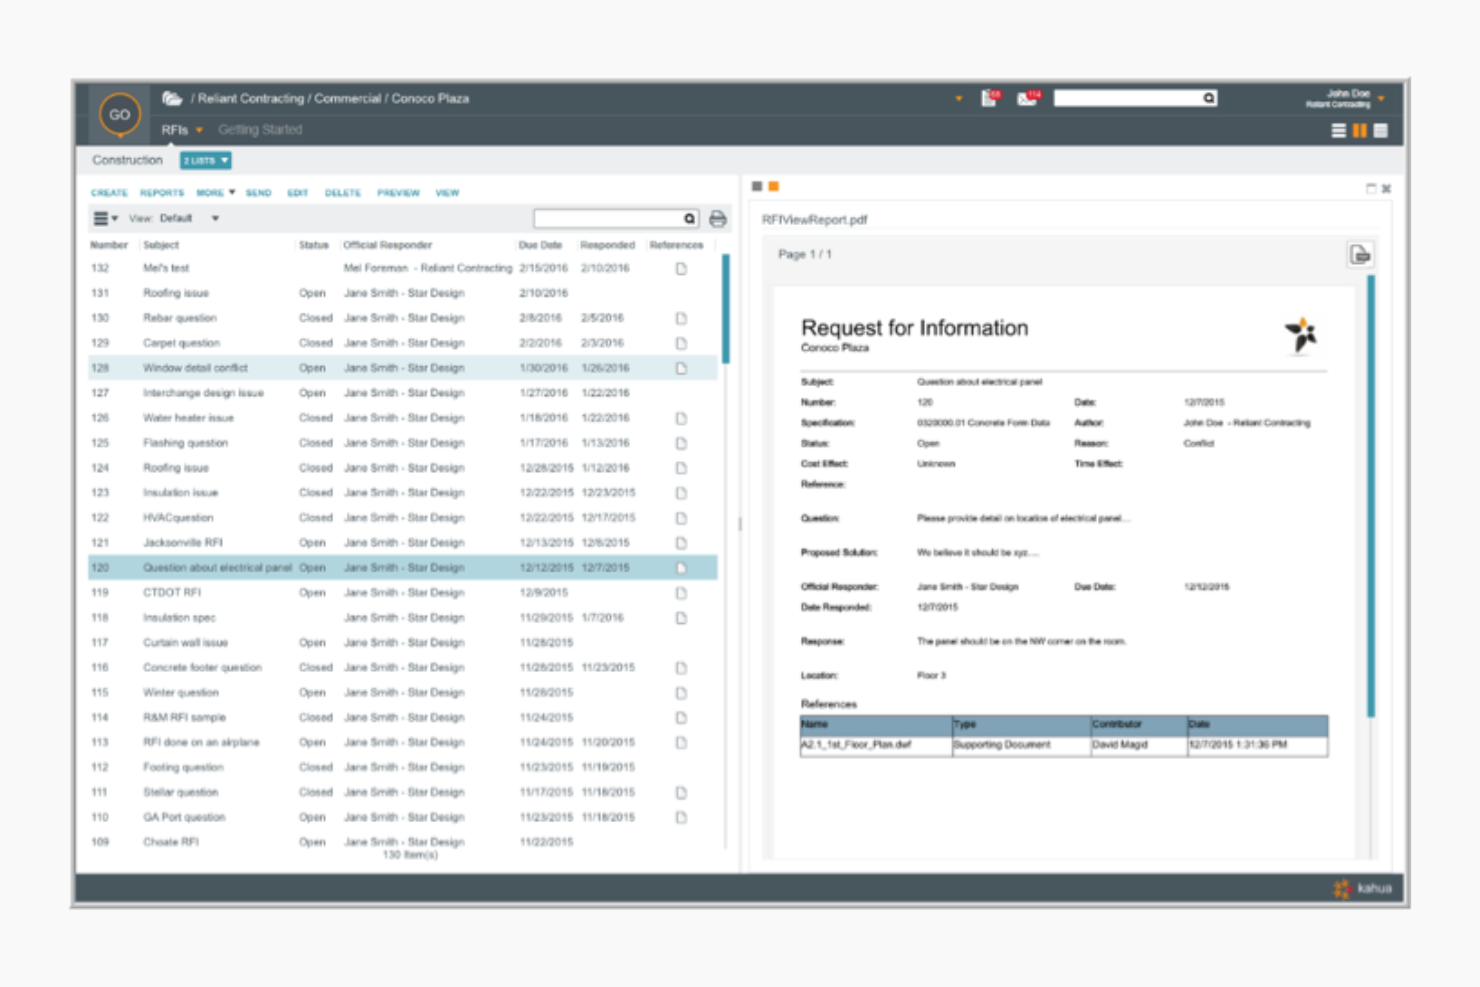This screenshot has height=987, width=1480.
Task: Select the 'GA Port question' row
Action: [x=403, y=817]
